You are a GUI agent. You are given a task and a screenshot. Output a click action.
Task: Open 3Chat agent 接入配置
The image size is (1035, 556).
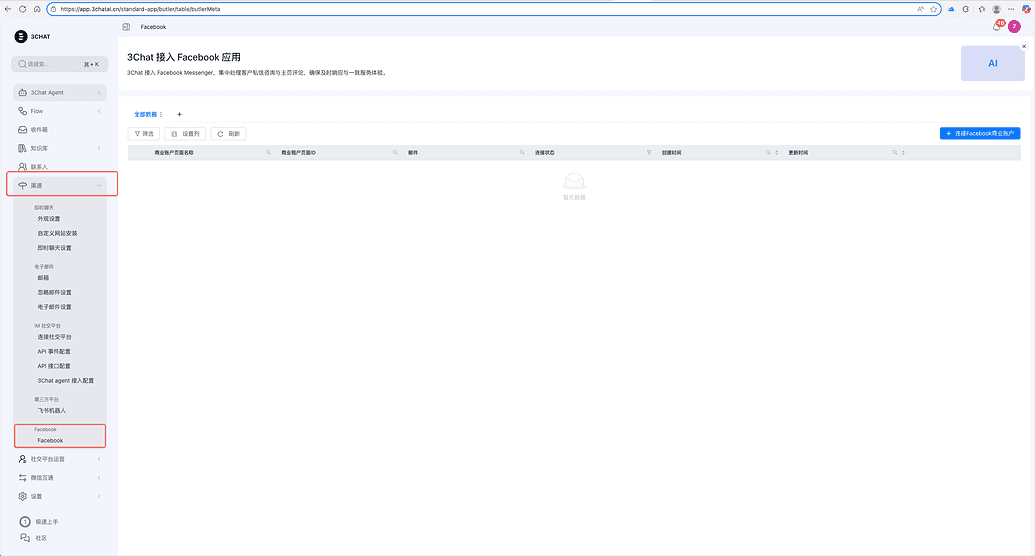tap(65, 380)
